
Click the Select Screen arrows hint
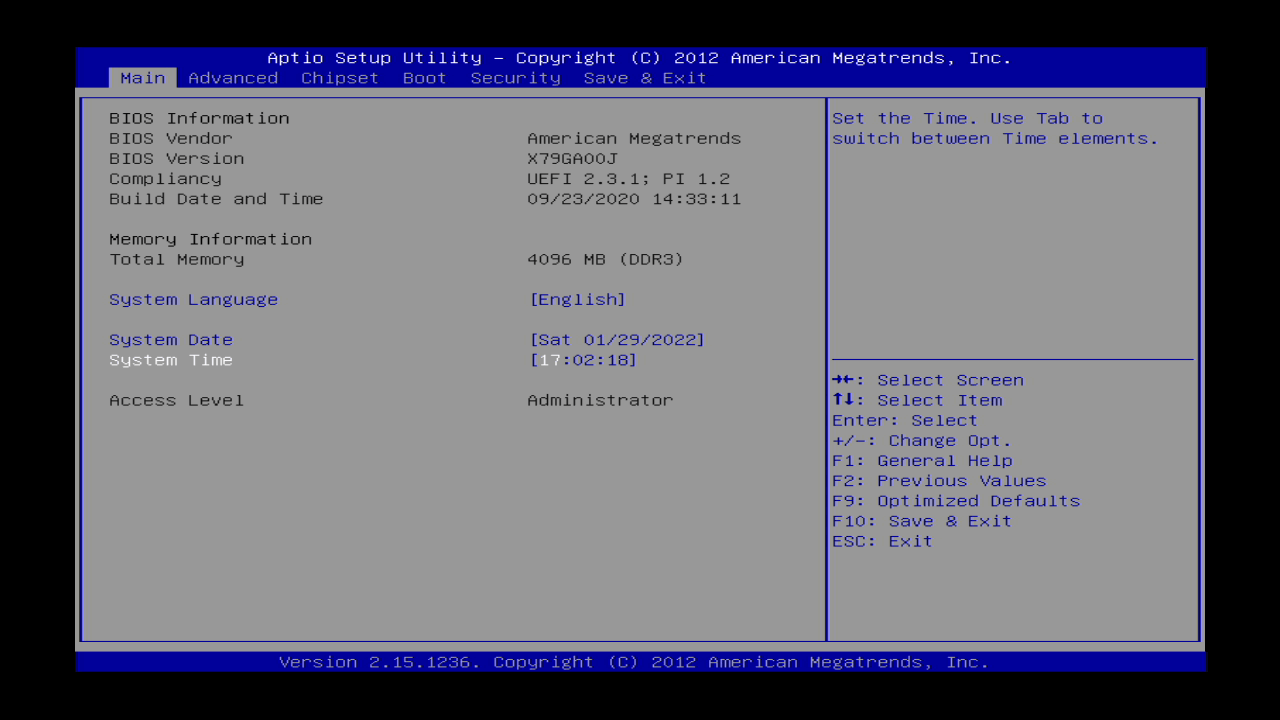point(928,380)
